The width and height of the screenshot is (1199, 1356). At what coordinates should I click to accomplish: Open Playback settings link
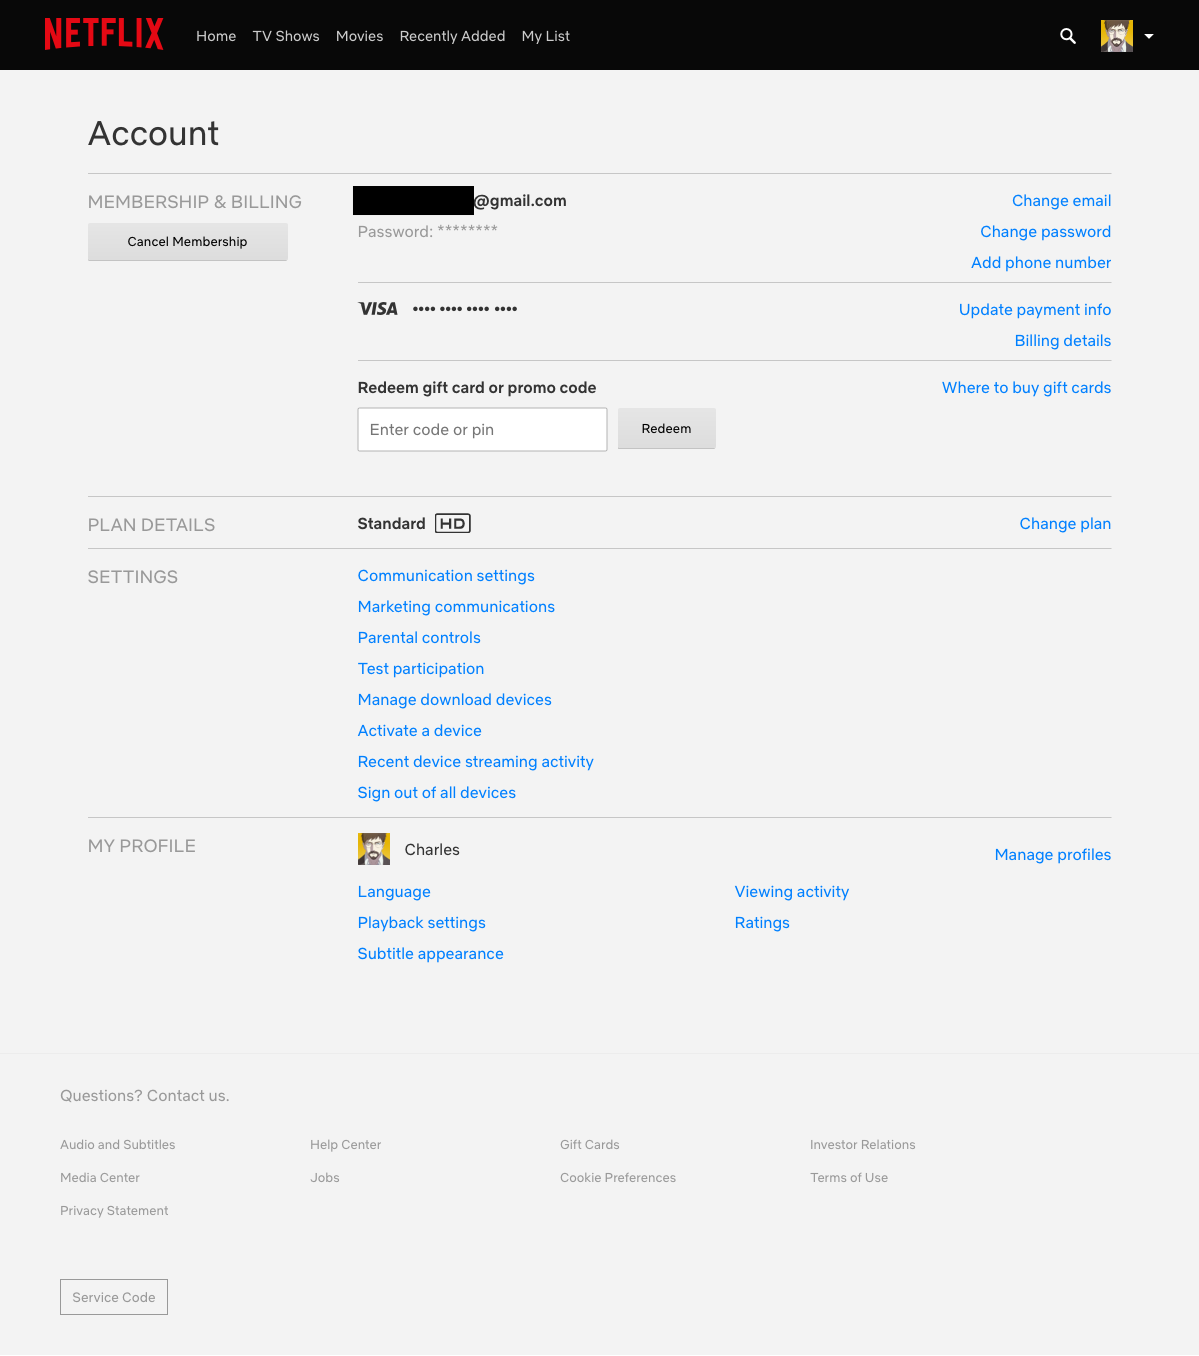[422, 923]
